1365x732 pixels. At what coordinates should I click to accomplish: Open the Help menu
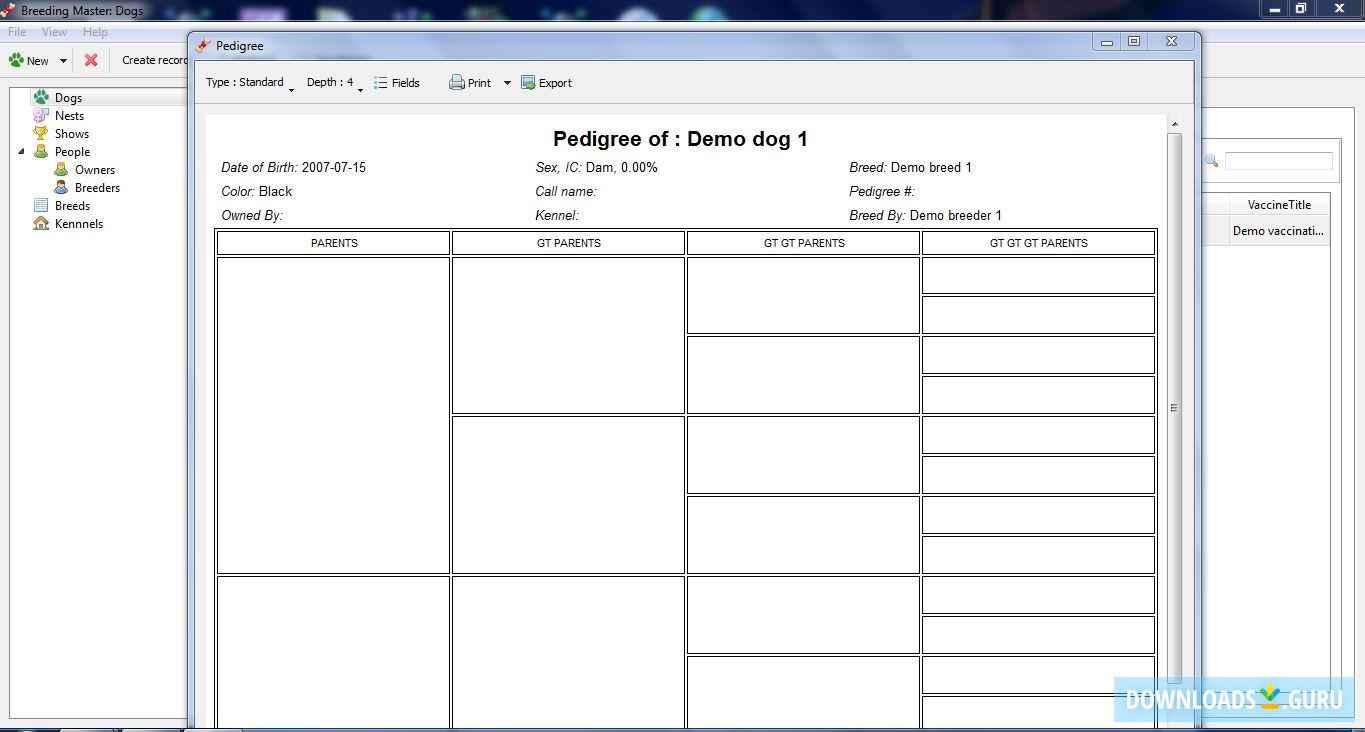point(95,32)
